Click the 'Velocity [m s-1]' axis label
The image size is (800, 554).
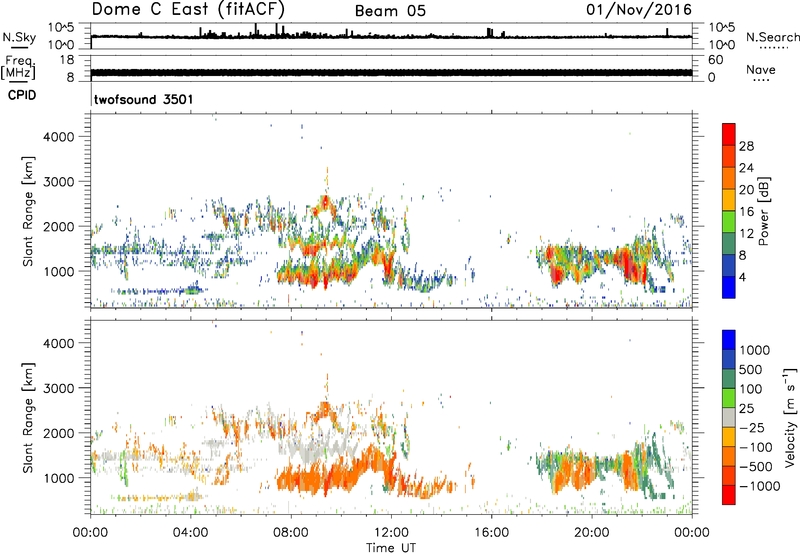click(x=790, y=417)
